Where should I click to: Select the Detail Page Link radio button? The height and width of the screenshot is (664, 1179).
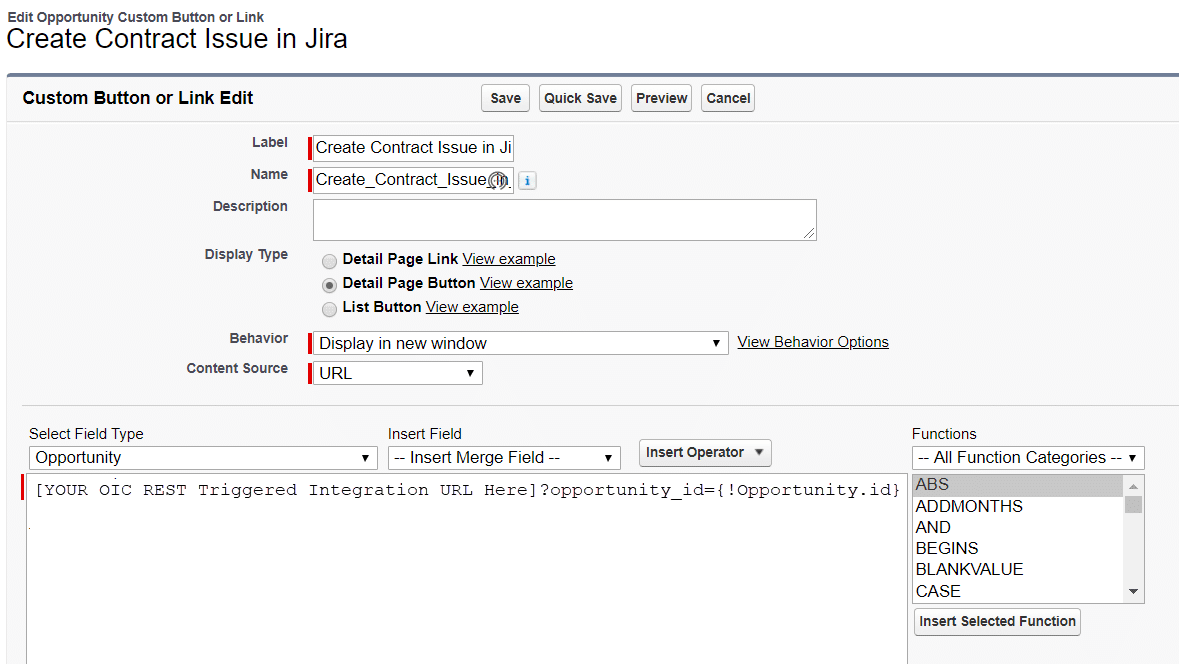click(x=329, y=261)
